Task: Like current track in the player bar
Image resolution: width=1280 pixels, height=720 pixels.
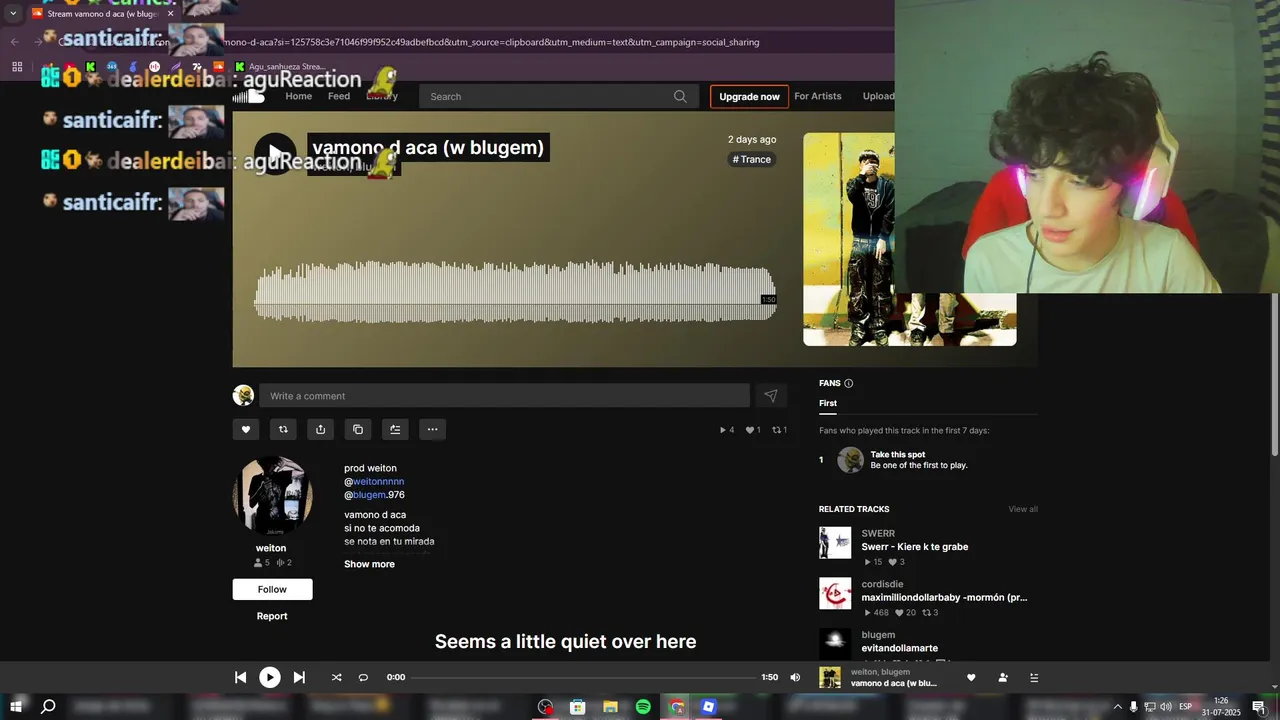Action: (x=971, y=677)
